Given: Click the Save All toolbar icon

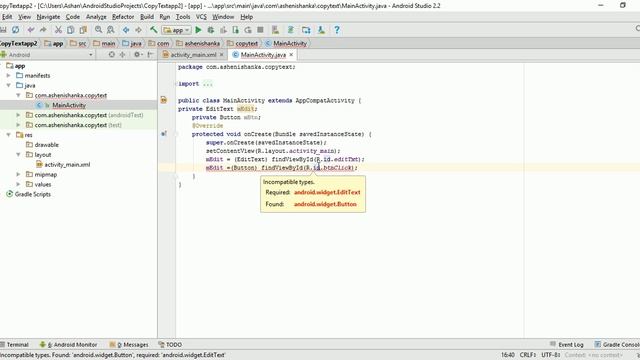Looking at the screenshot, I should [3, 30].
